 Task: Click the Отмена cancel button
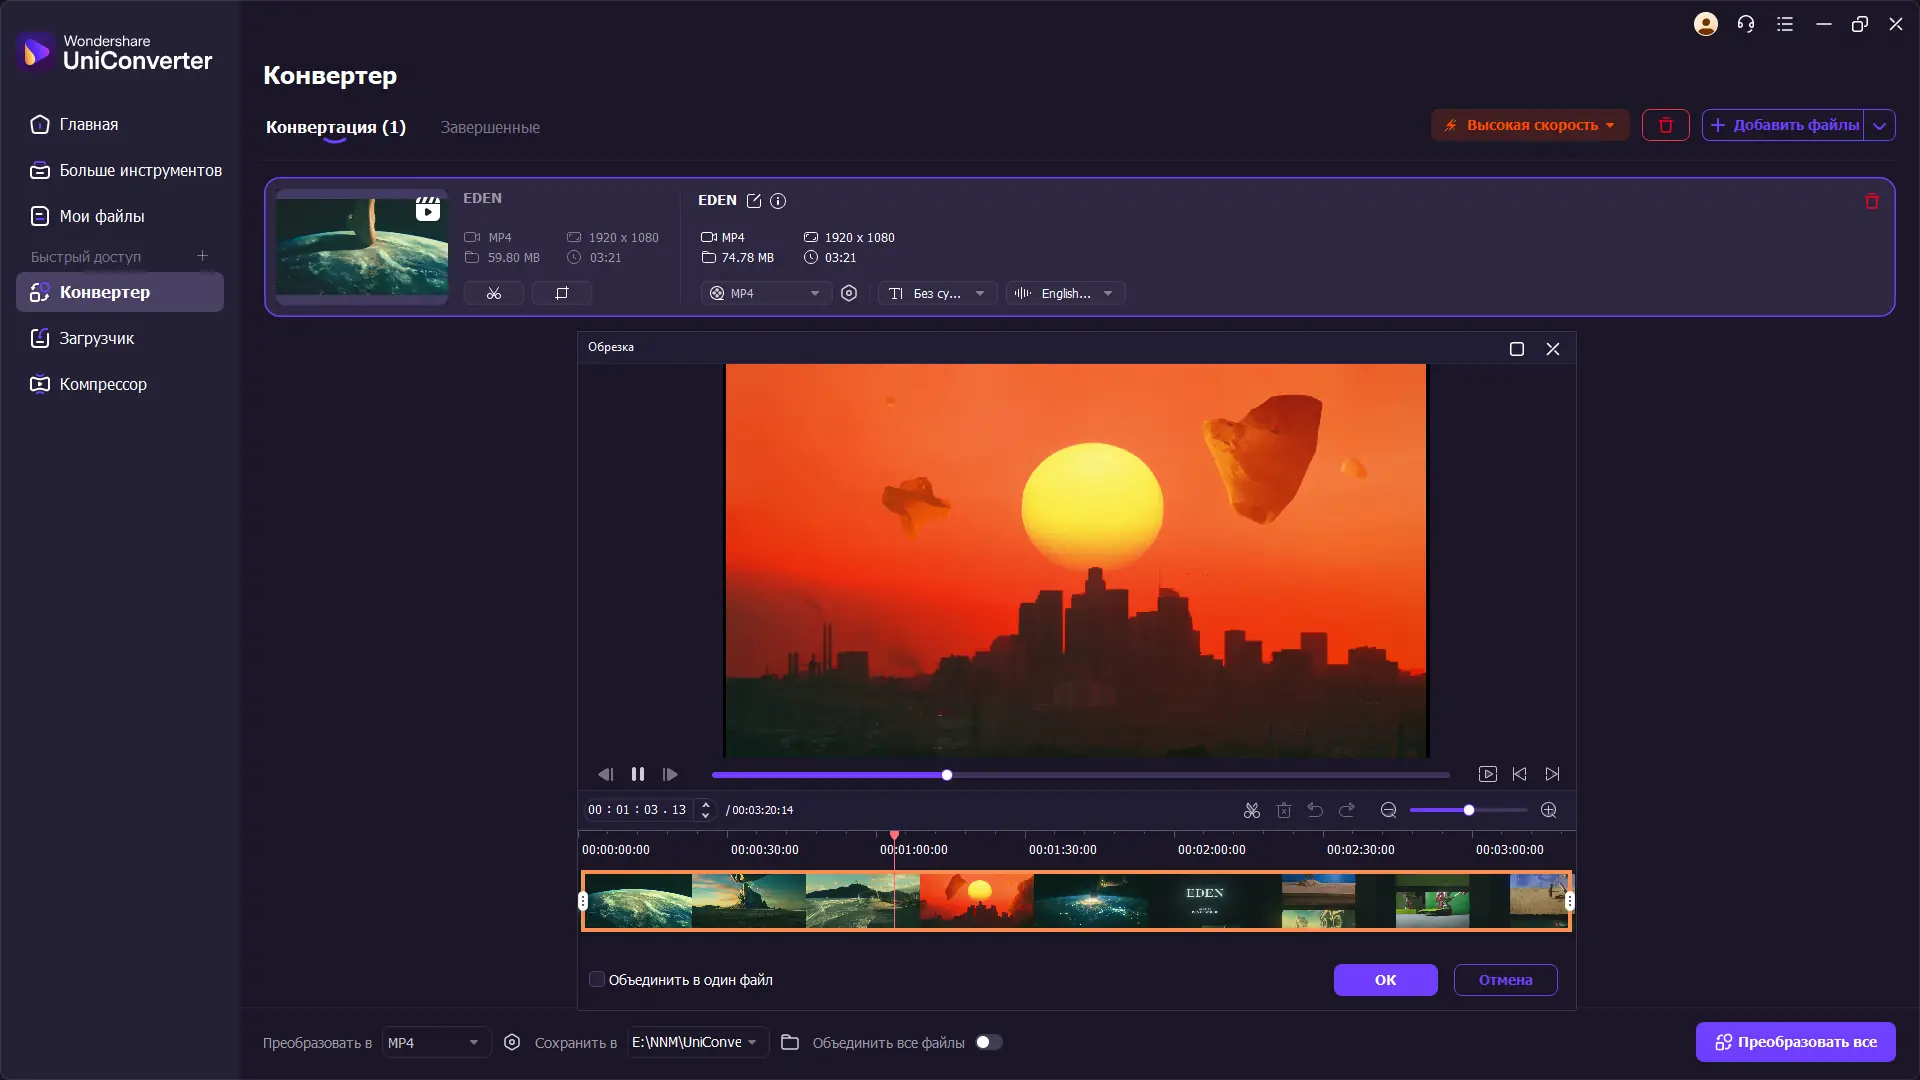tap(1505, 980)
